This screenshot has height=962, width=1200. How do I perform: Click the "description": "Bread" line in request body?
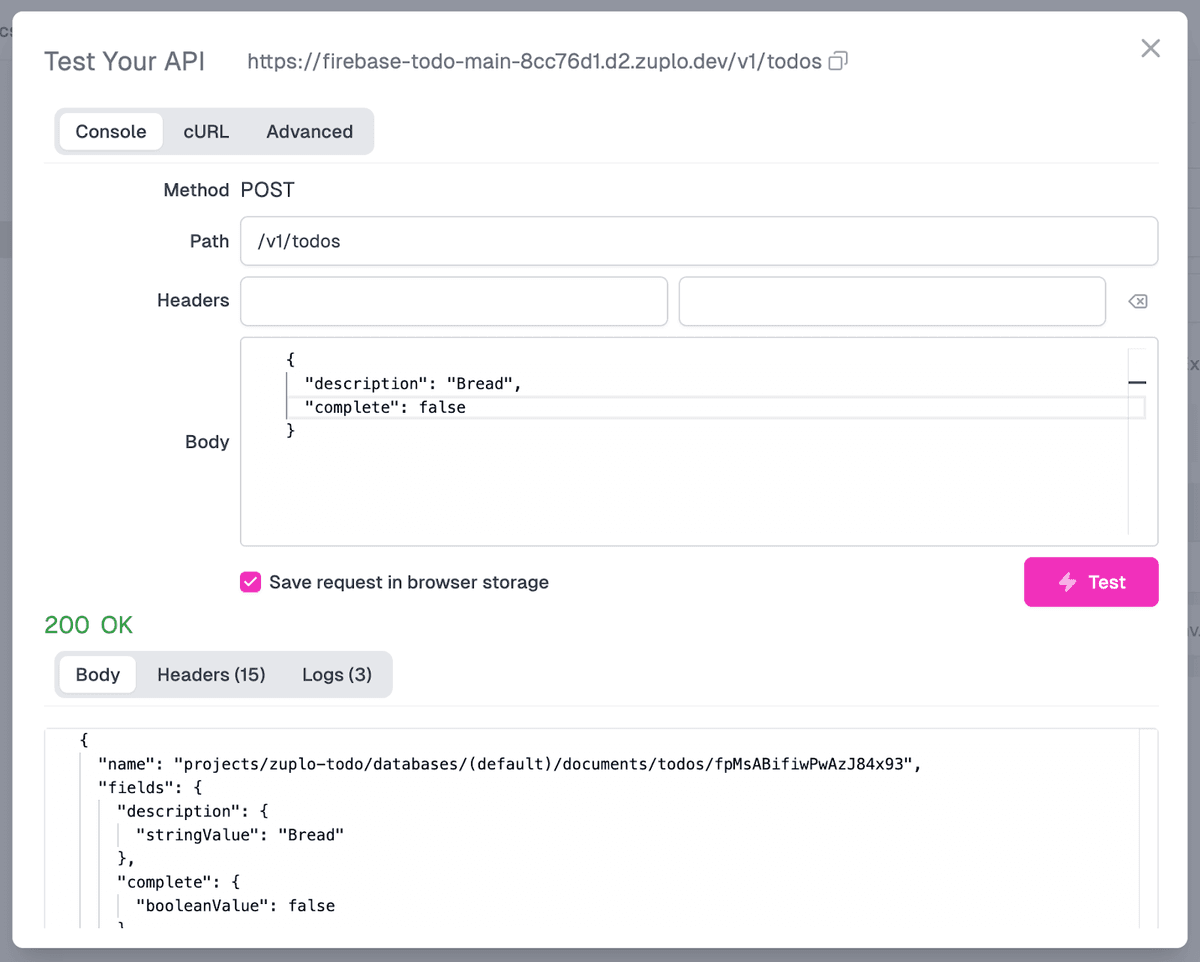coord(413,383)
